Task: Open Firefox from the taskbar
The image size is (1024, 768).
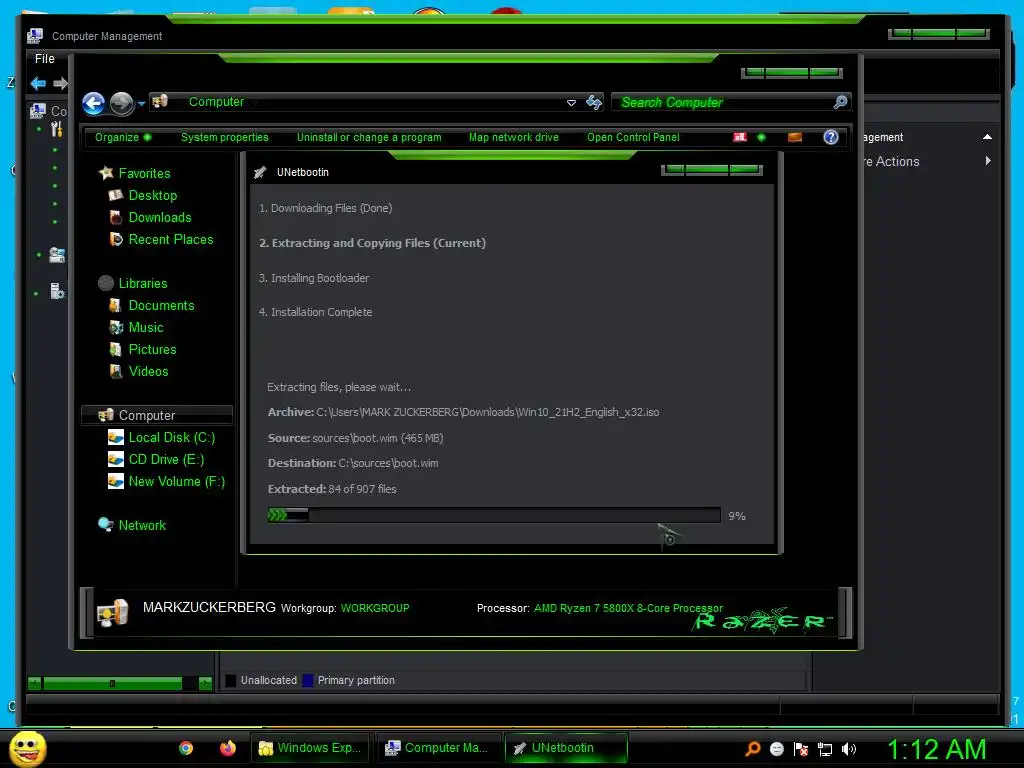Action: 227,748
